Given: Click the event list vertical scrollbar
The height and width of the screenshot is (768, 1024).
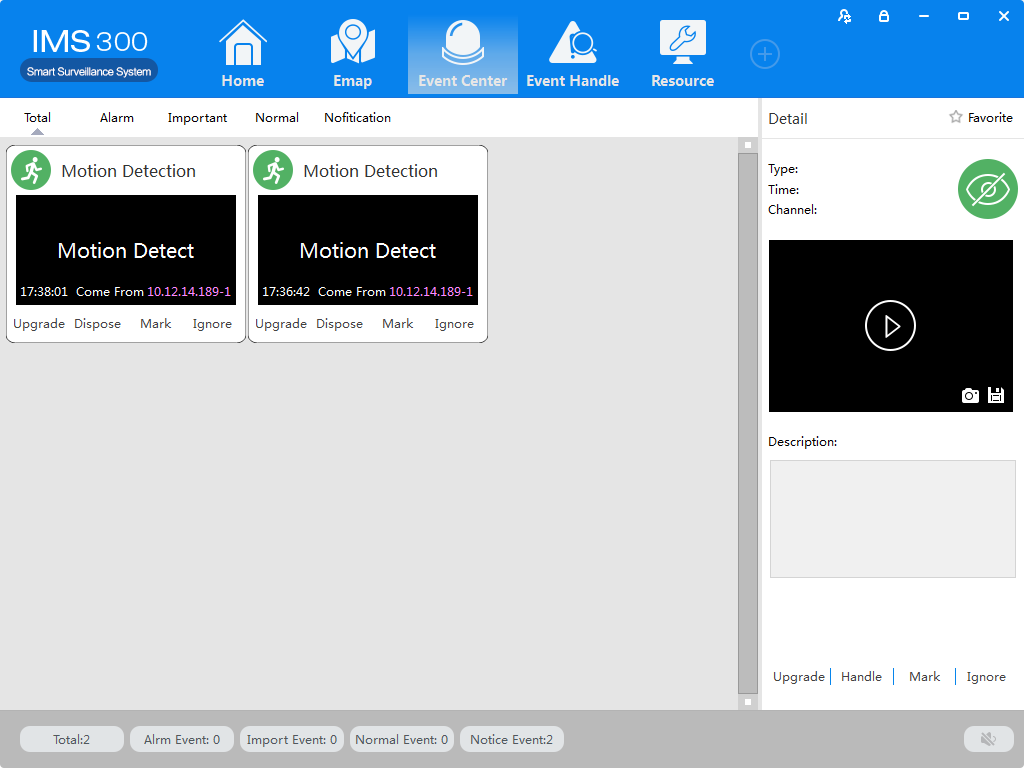Looking at the screenshot, I should [x=747, y=420].
